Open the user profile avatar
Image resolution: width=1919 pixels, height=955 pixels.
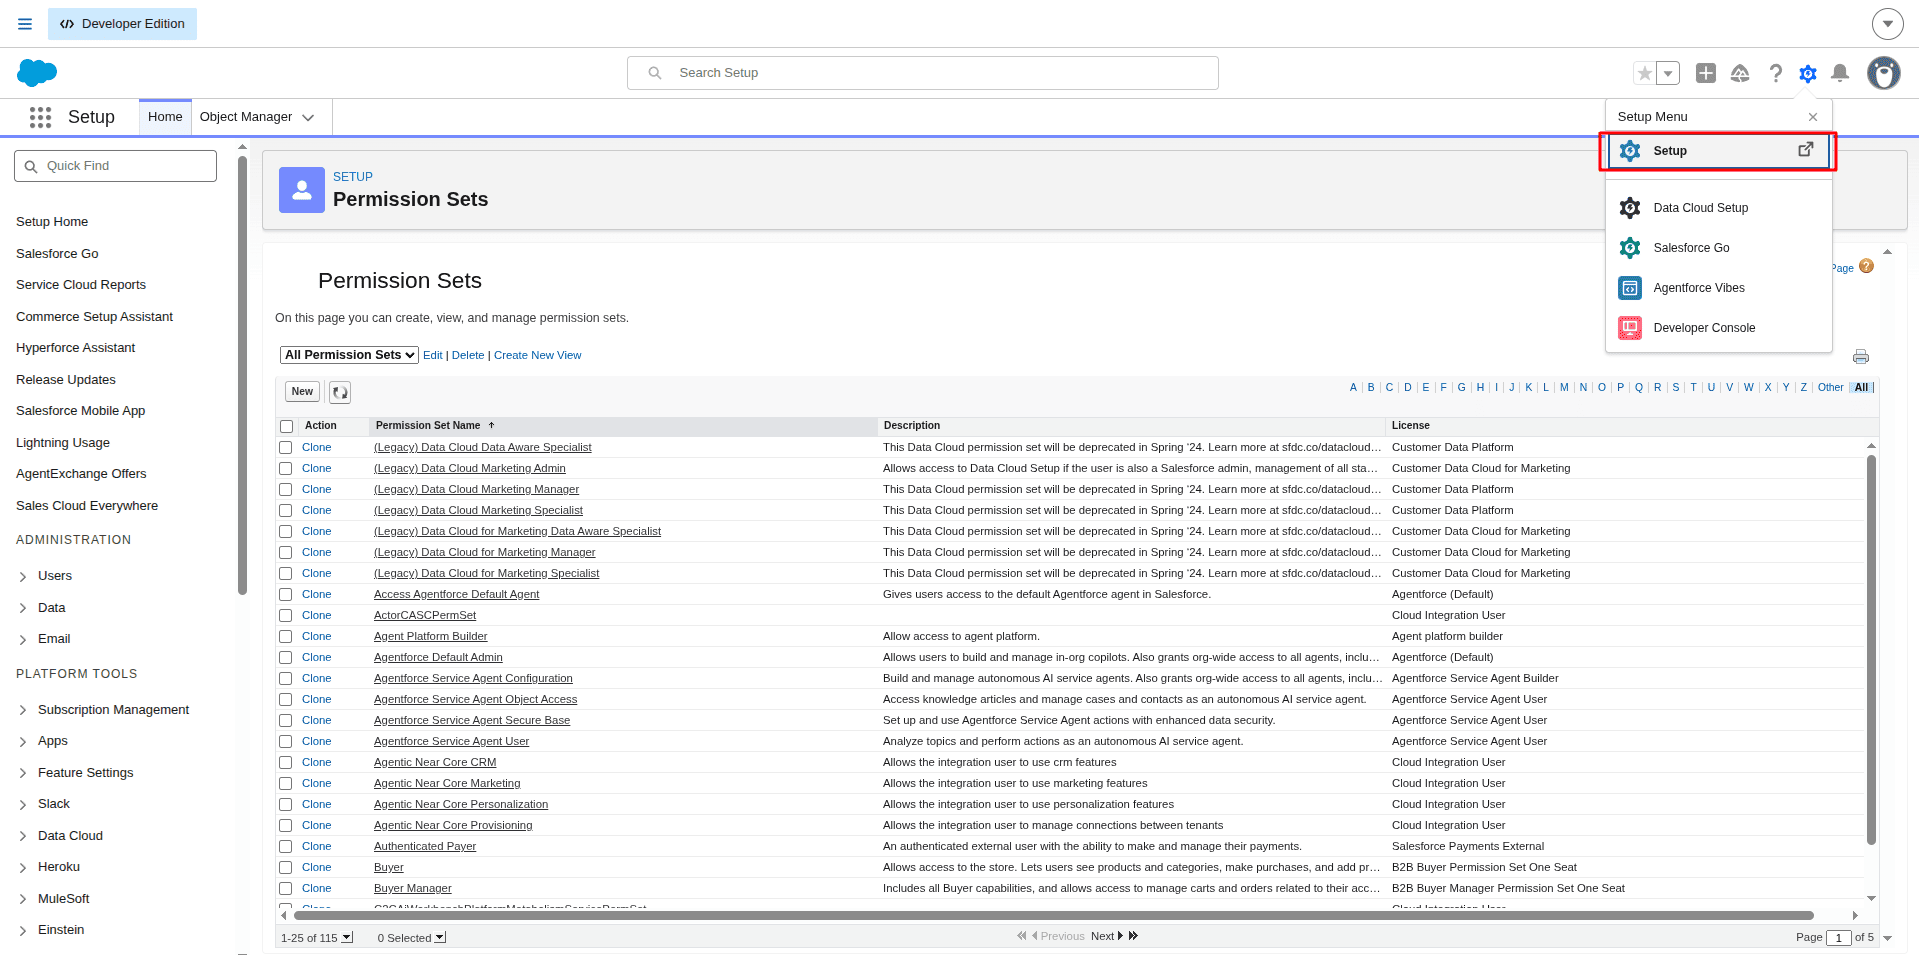[1884, 73]
